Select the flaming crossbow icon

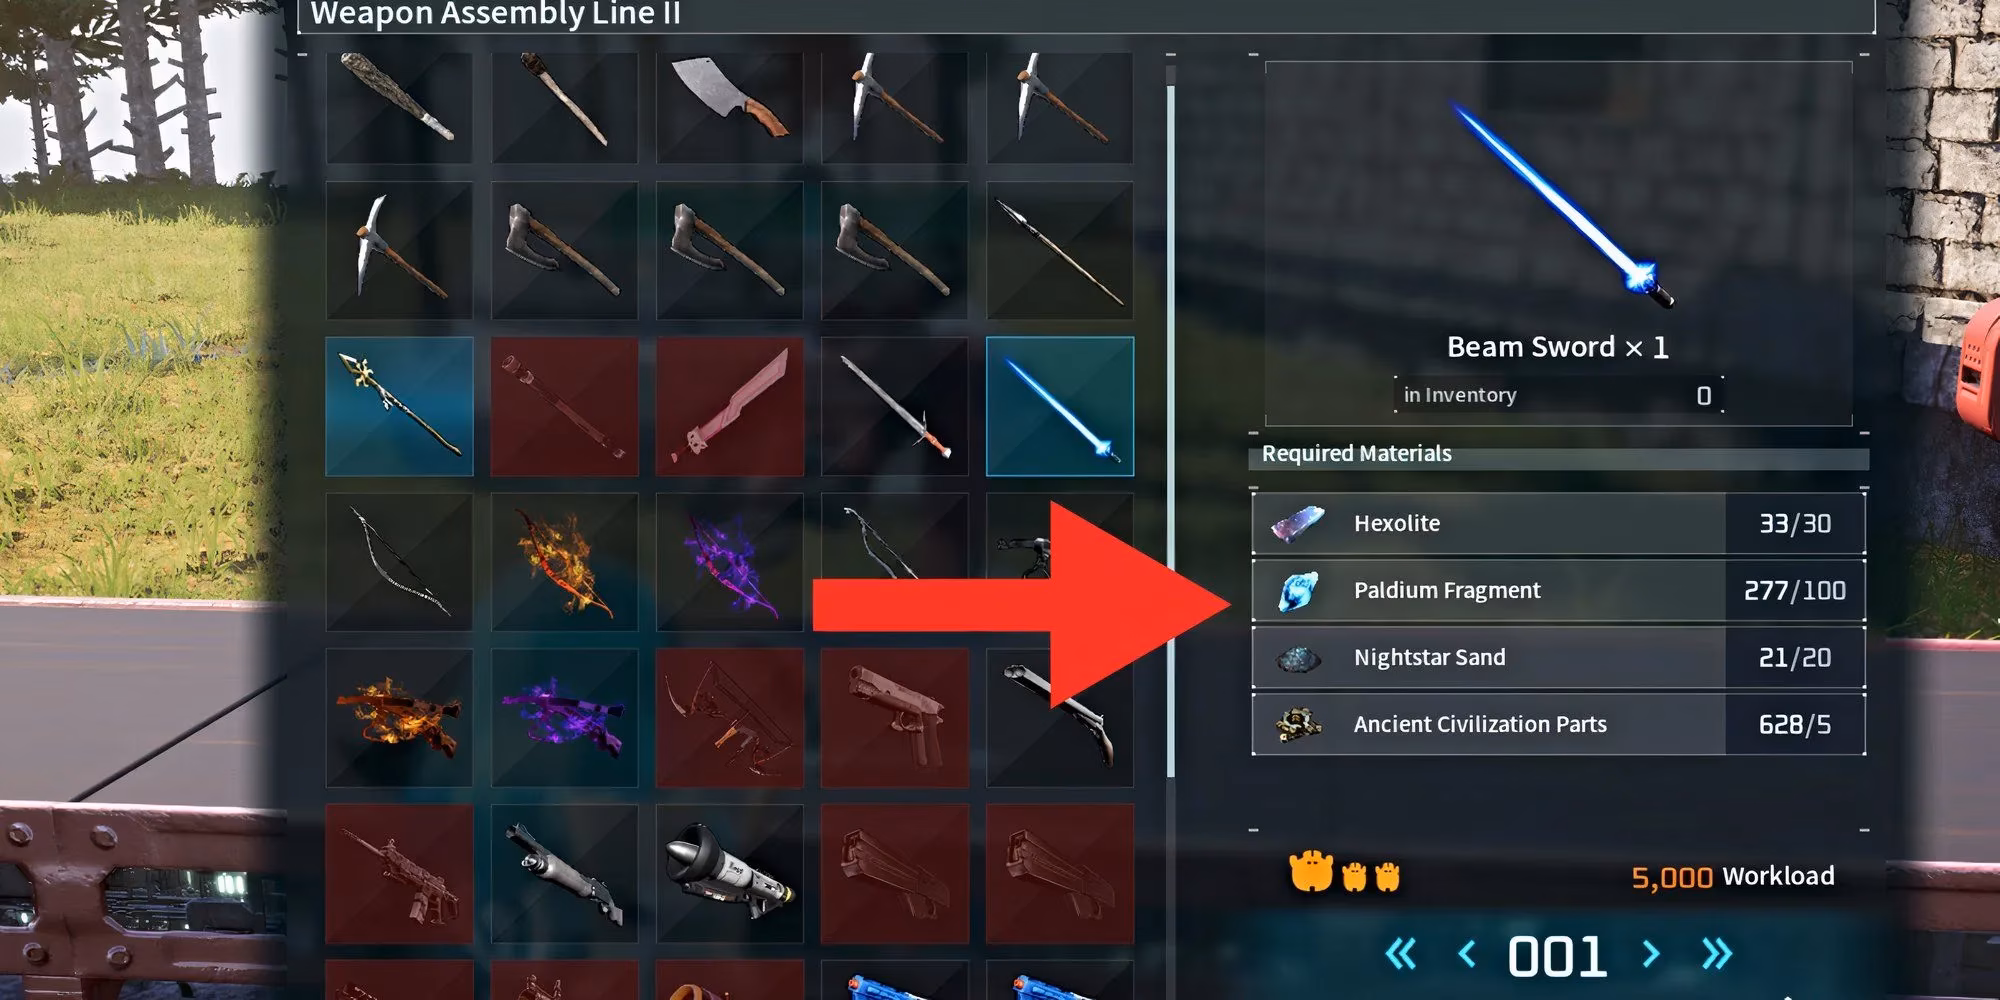pos(399,718)
